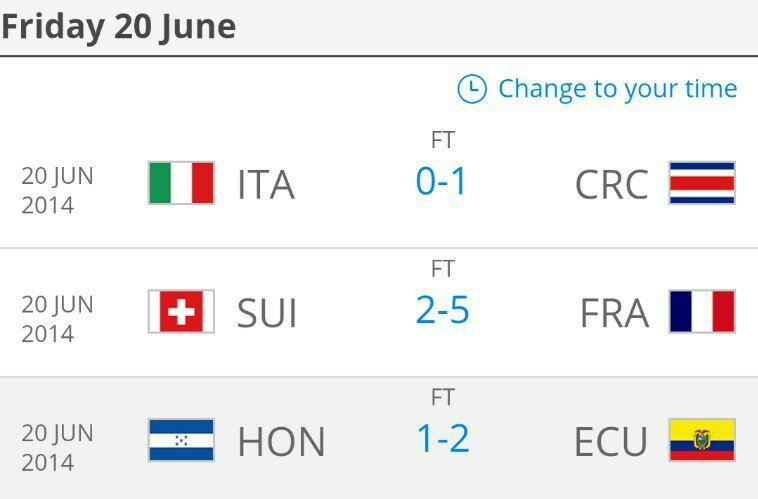This screenshot has width=758, height=499.
Task: Select the ECU team name
Action: pyautogui.click(x=611, y=441)
